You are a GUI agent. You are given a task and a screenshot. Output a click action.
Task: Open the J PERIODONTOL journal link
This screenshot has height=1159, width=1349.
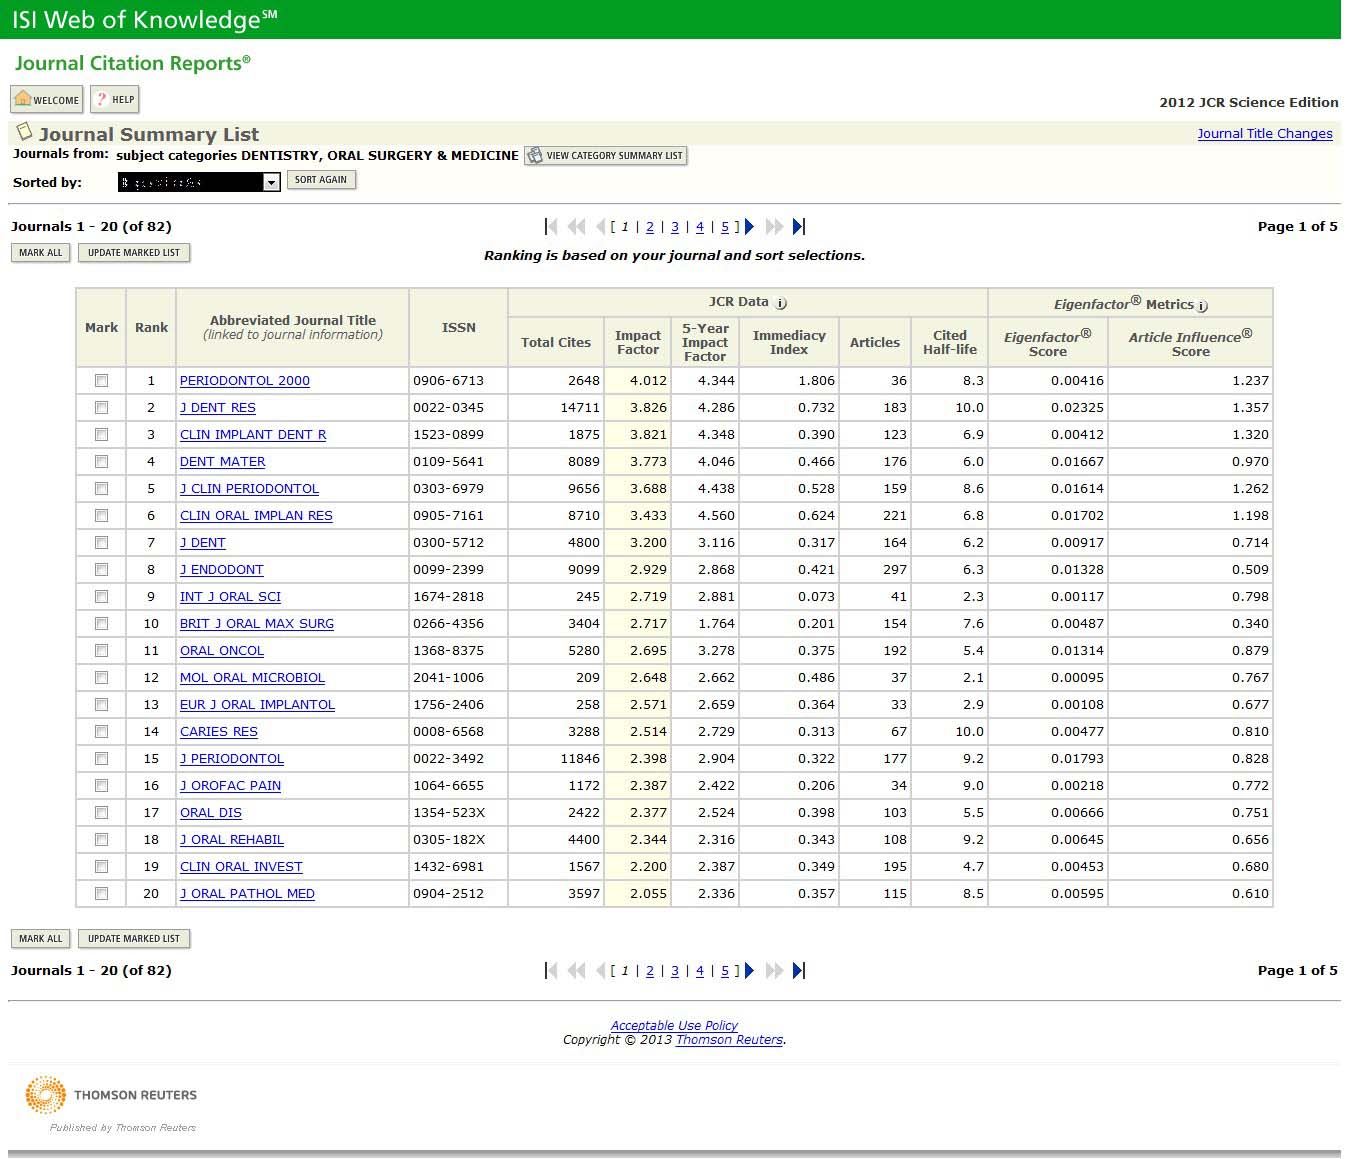click(x=232, y=759)
